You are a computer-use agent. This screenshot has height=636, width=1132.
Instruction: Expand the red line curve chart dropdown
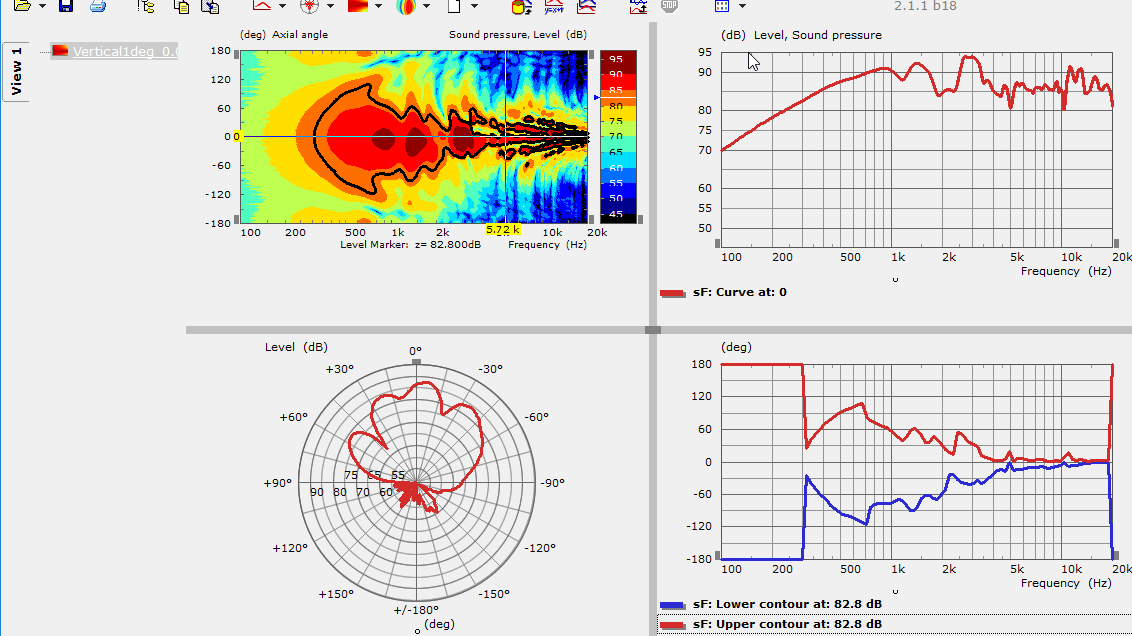pyautogui.click(x=283, y=6)
